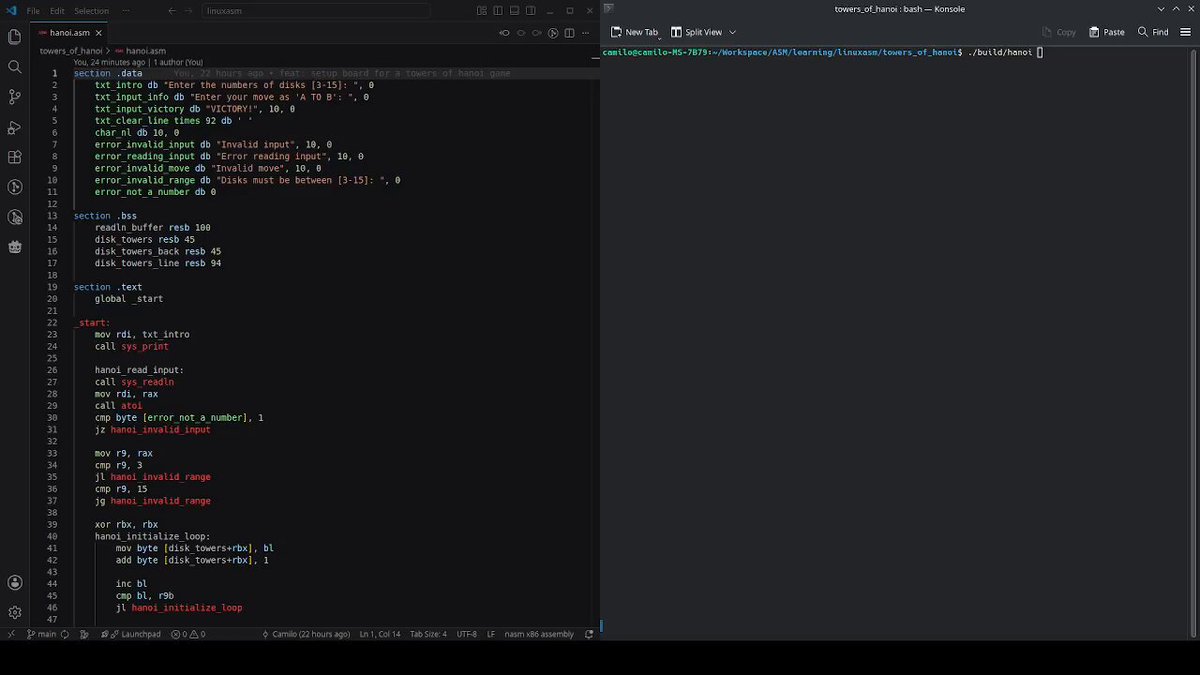Open the Run and Debug view
Screen dimensions: 1200x675
coord(14,127)
